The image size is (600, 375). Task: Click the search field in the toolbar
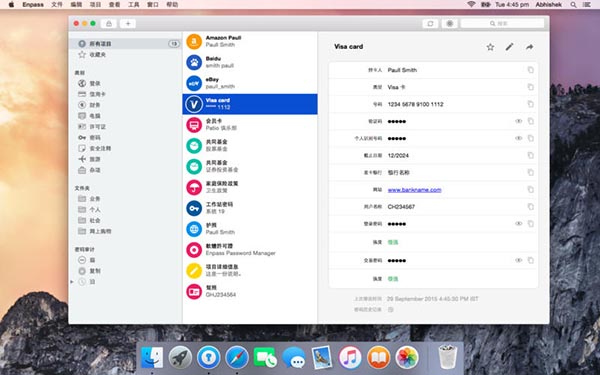tap(502, 24)
